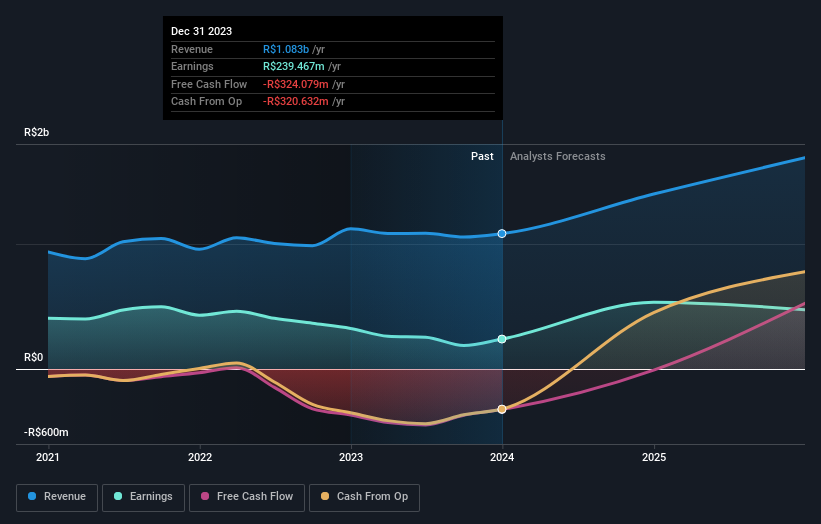Click the -R$324.079m free cash flow value
Screen dimensions: 821x524
(296, 84)
